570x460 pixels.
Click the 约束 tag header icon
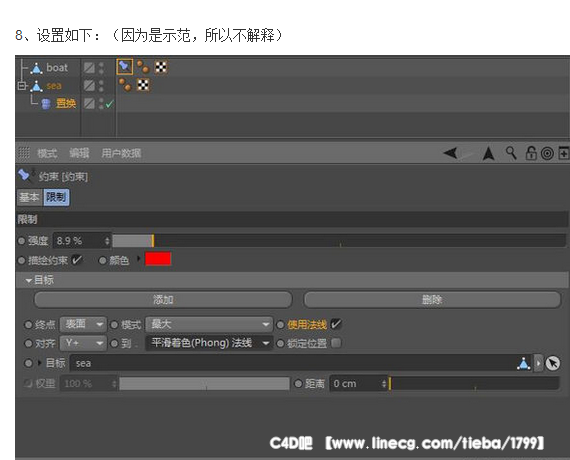(25, 175)
